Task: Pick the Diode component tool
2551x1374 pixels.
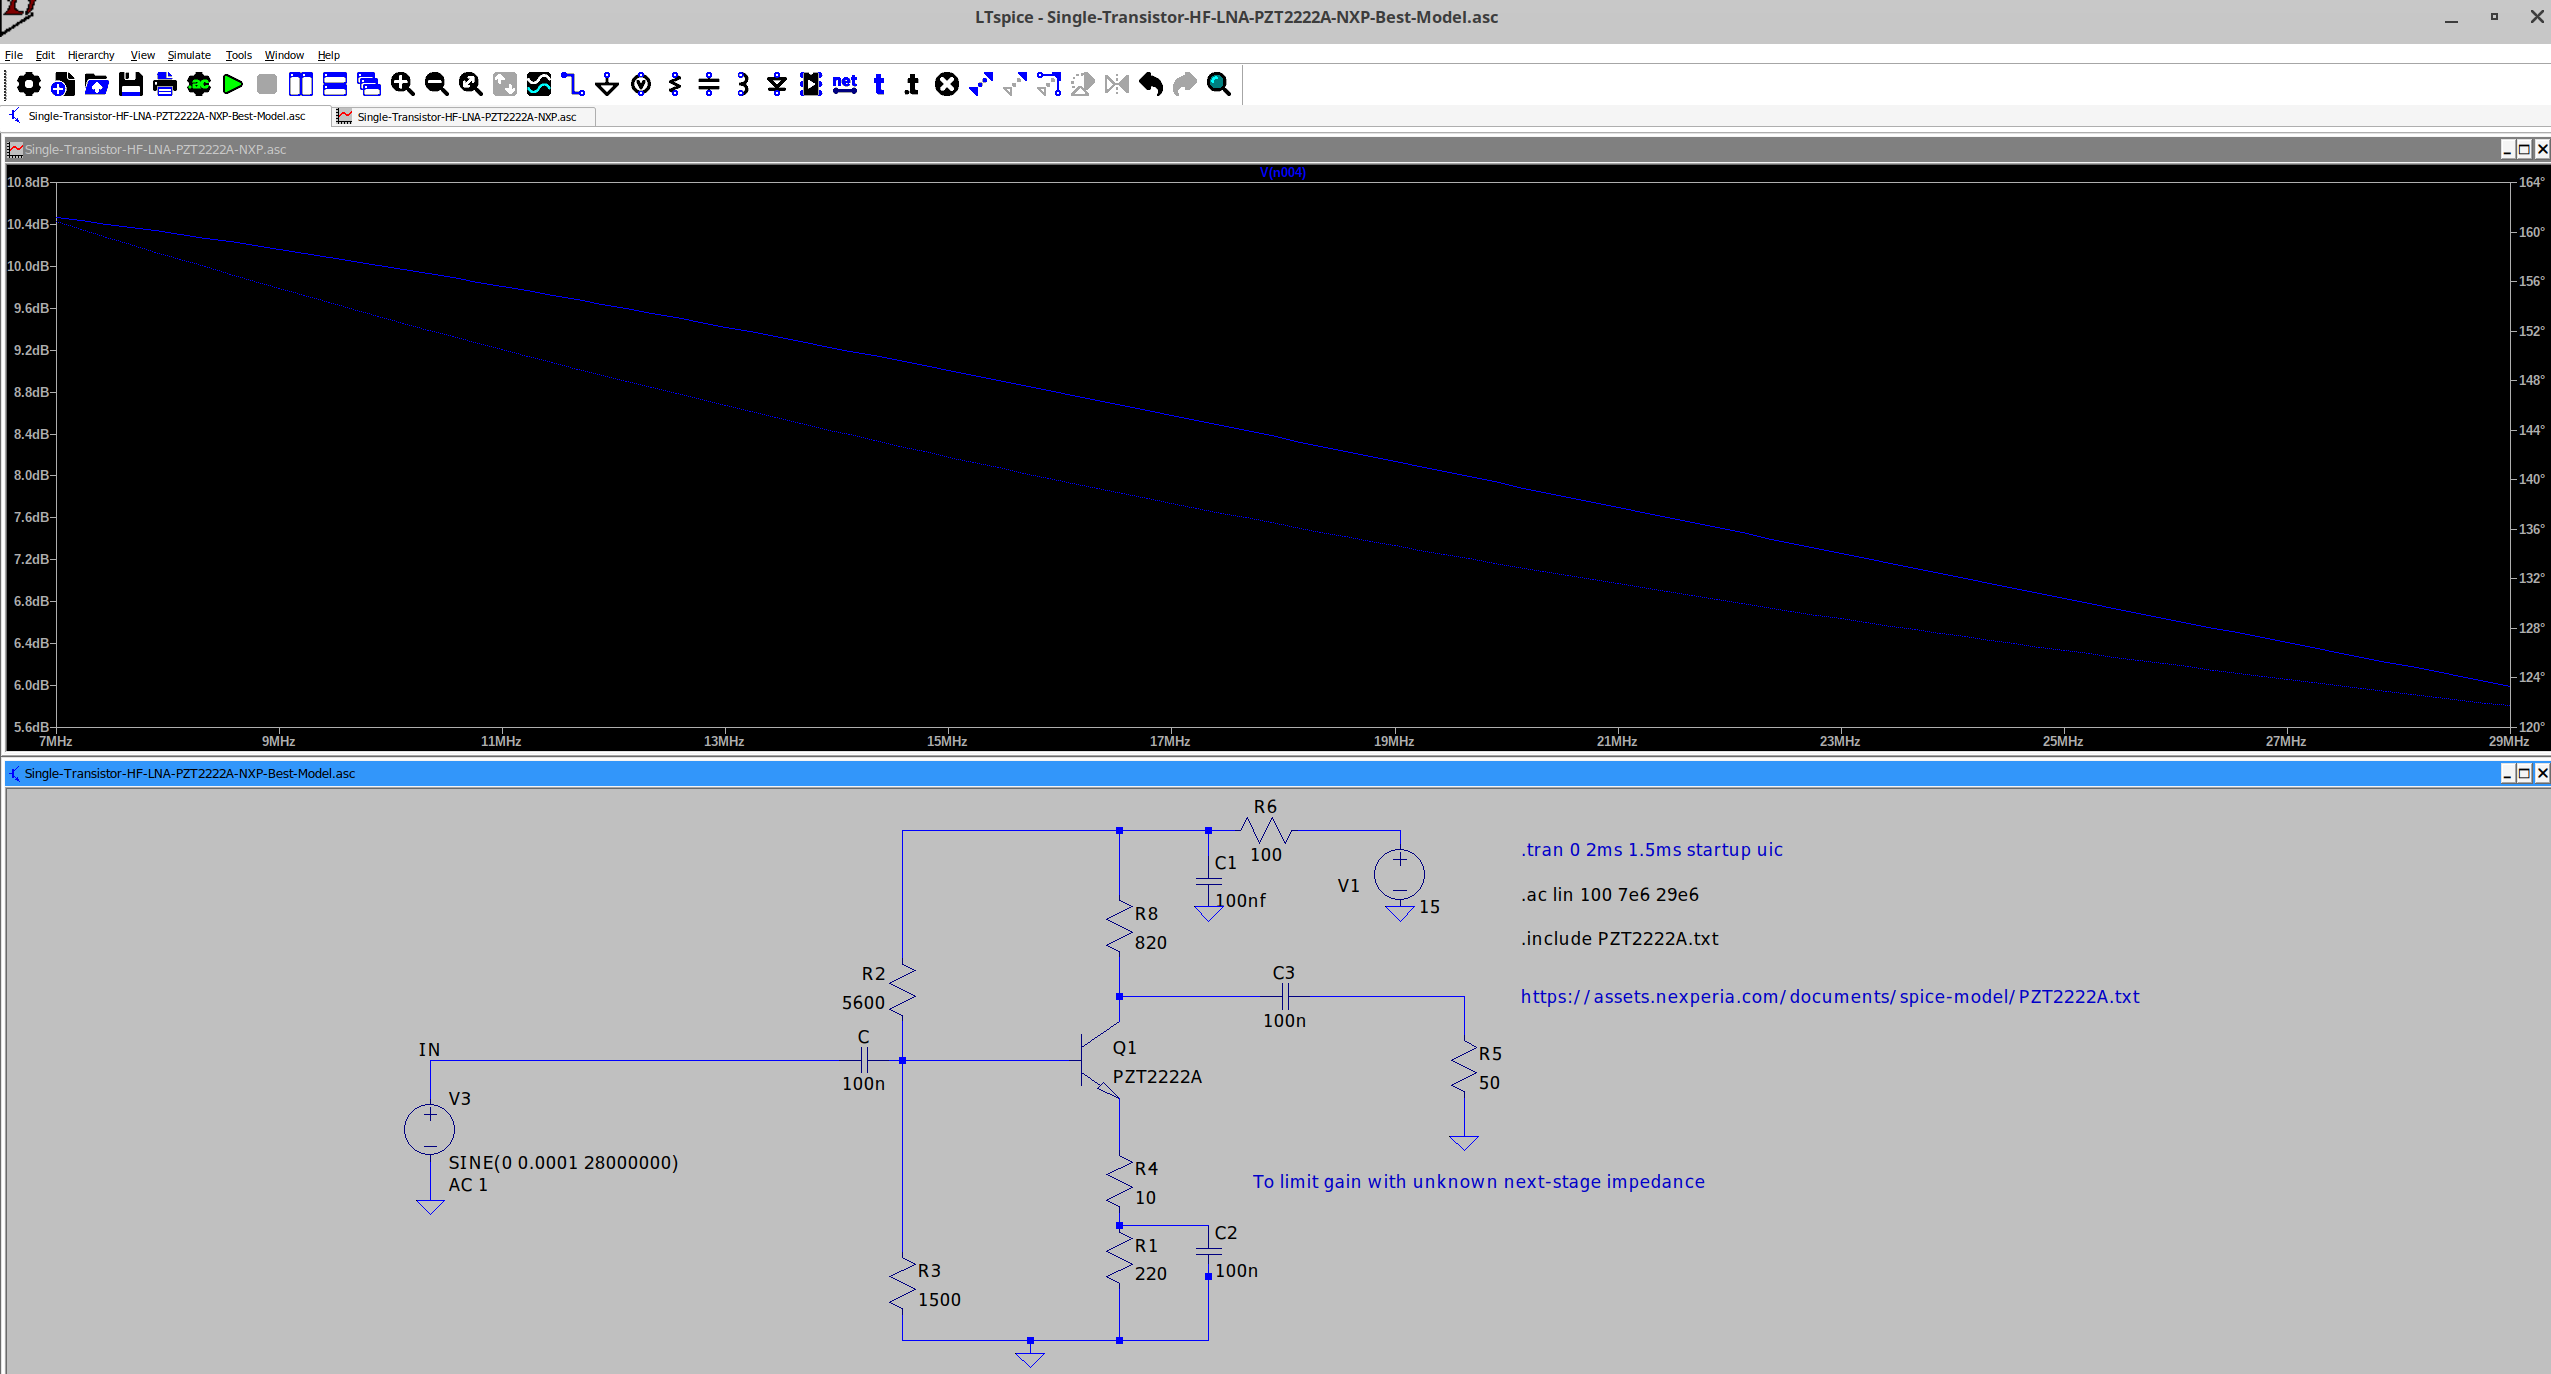Action: tap(777, 85)
